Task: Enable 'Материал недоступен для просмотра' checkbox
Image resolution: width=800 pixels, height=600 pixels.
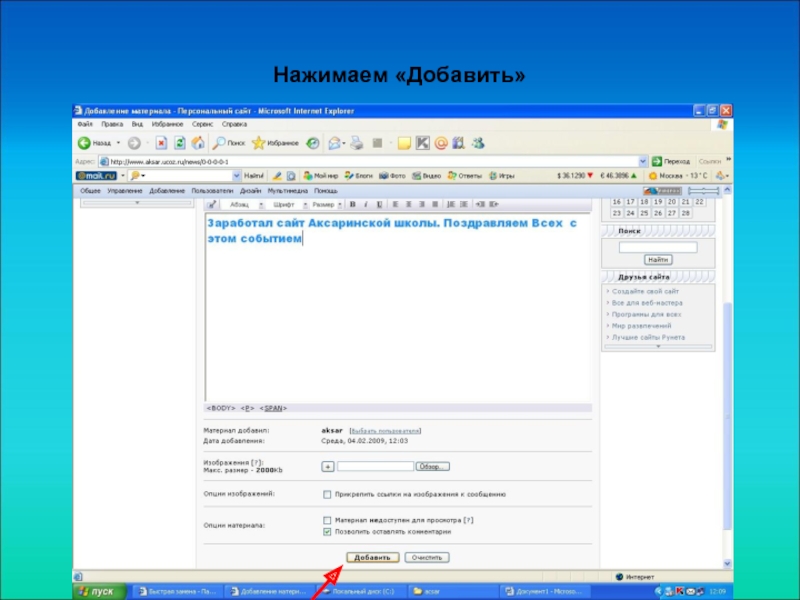Action: pyautogui.click(x=327, y=520)
